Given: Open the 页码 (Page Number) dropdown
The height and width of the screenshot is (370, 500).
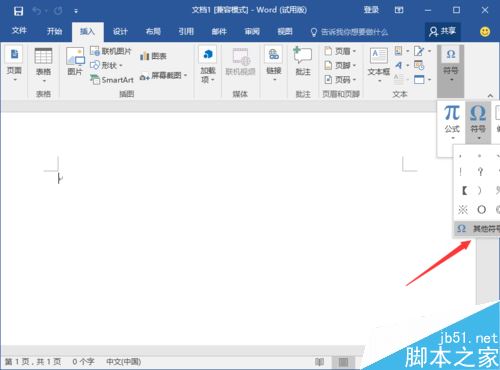Looking at the screenshot, I should 340,80.
